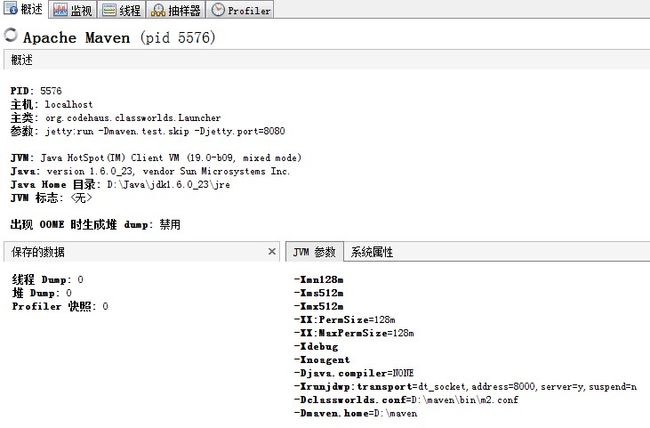Select the org.codehaus.classworlds.Launcher main class text
The width and height of the screenshot is (650, 428).
(133, 118)
